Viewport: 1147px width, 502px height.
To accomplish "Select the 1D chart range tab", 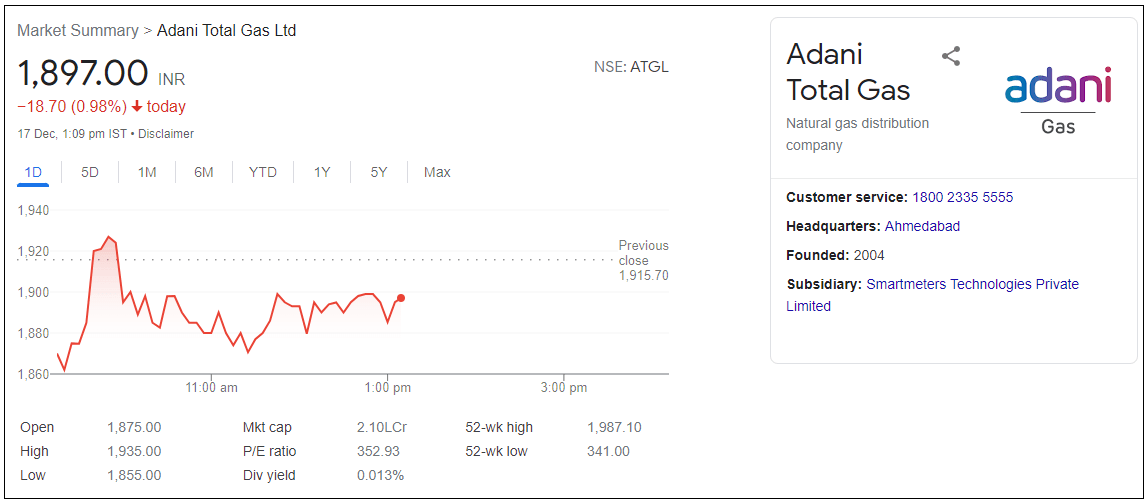I will [x=33, y=172].
